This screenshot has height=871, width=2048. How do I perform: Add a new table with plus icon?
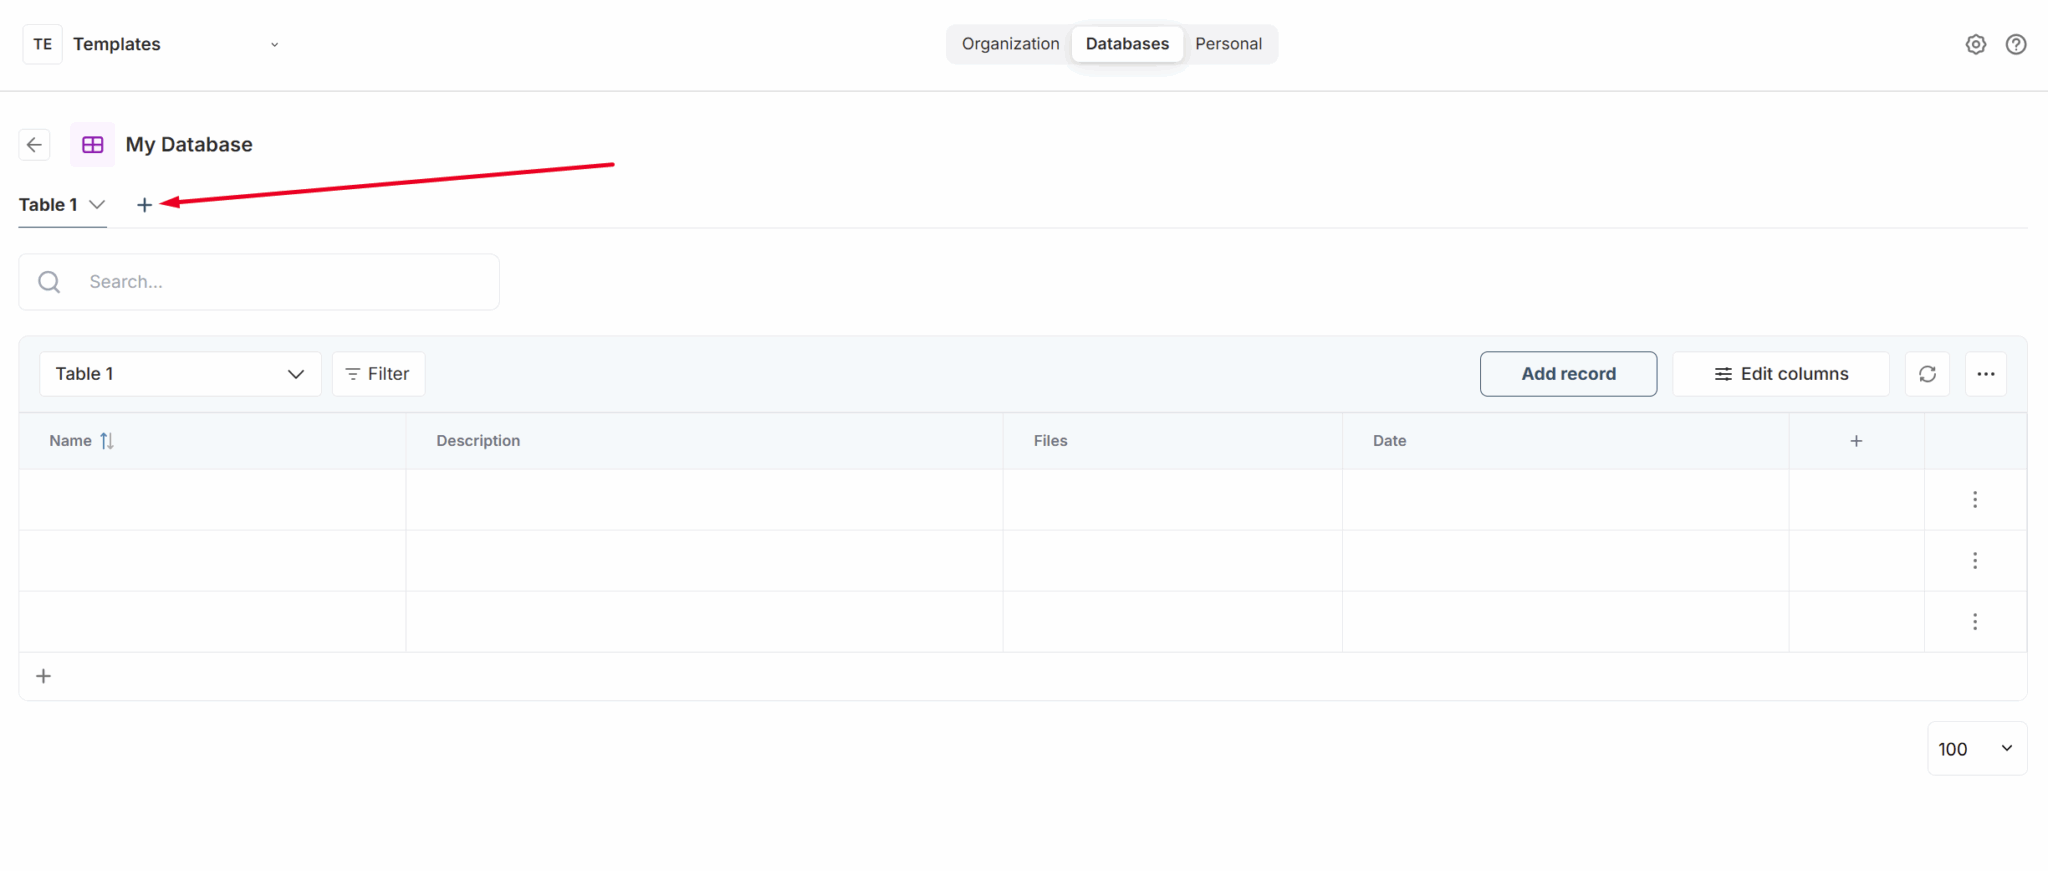pos(144,205)
